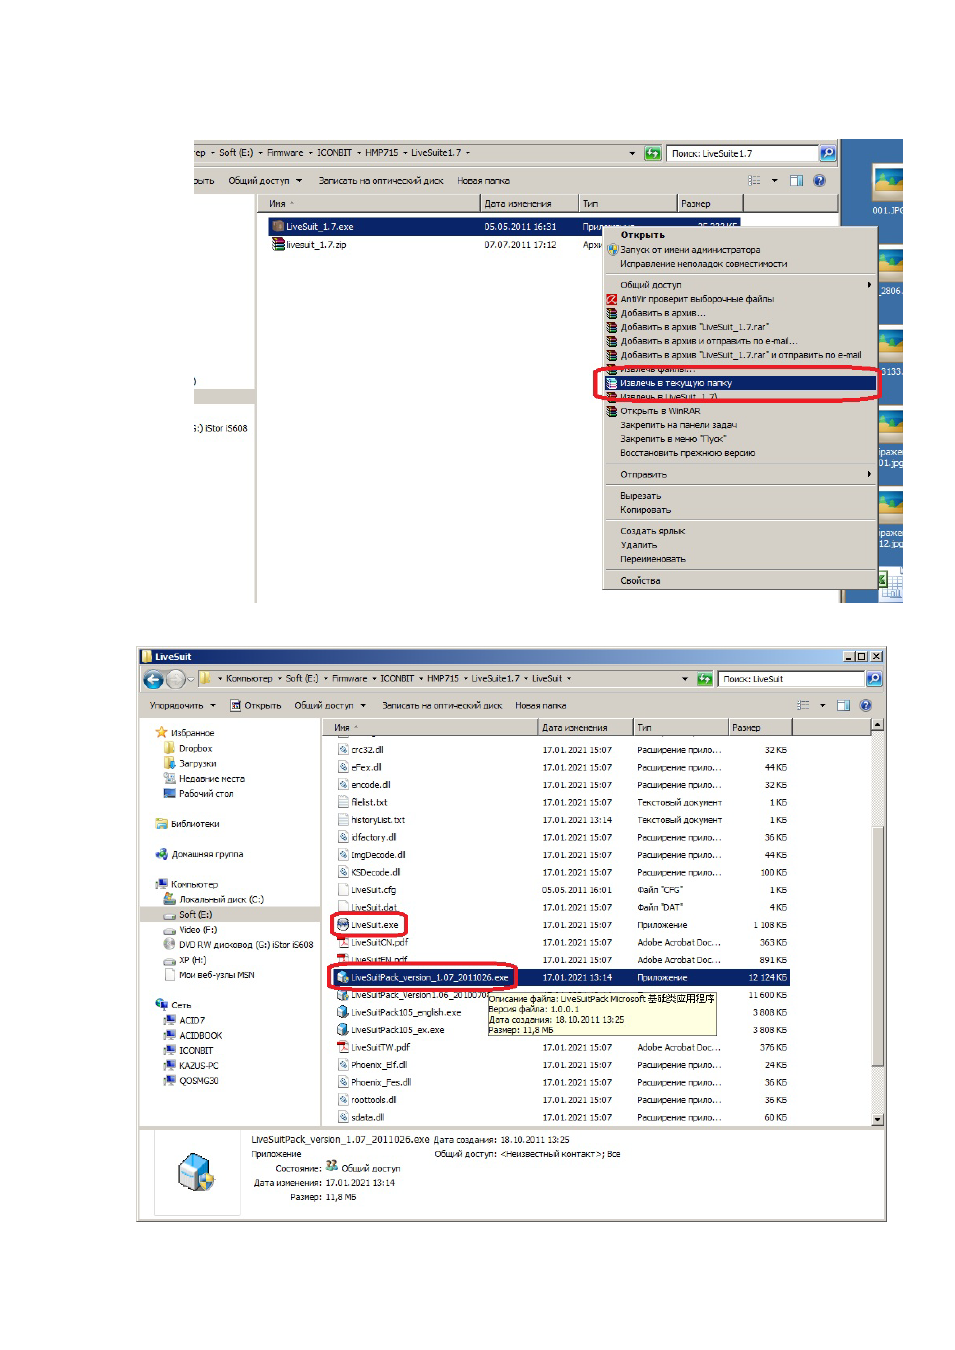Click refresh icon in LiveSuit window address bar
Viewport: 955px width, 1350px height.
tap(705, 679)
